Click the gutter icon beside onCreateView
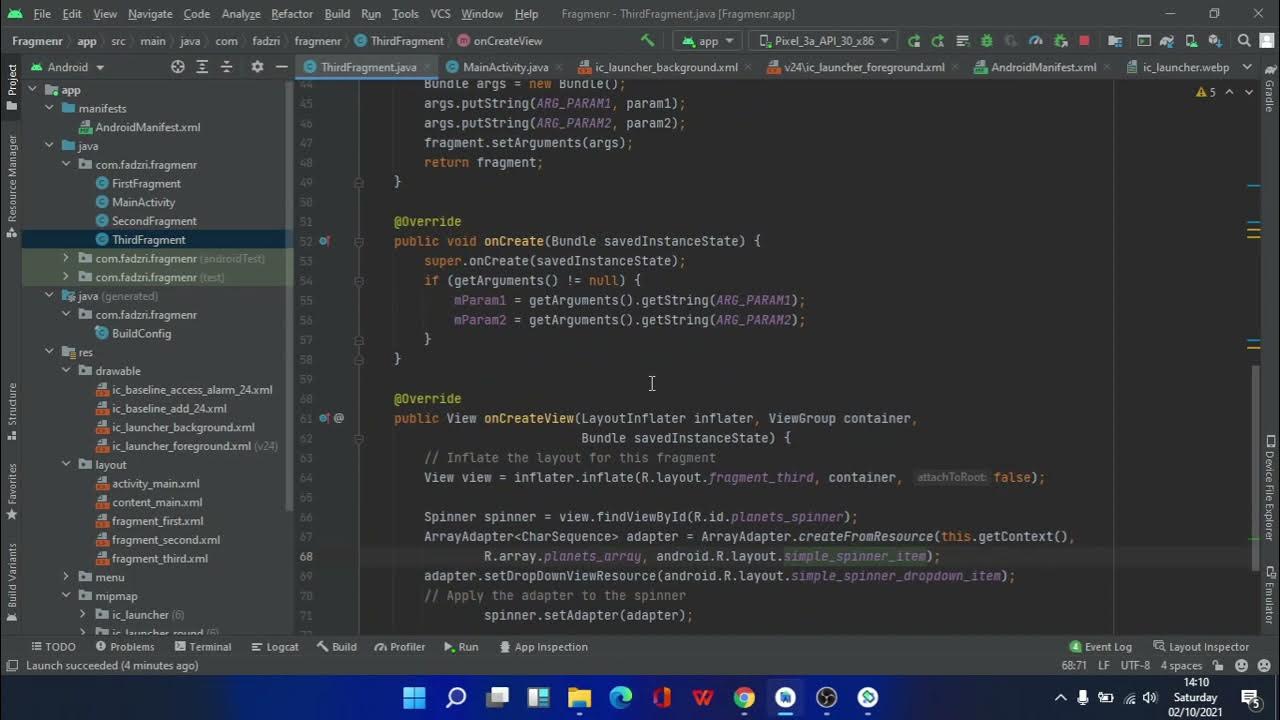1280x720 pixels. coord(324,418)
